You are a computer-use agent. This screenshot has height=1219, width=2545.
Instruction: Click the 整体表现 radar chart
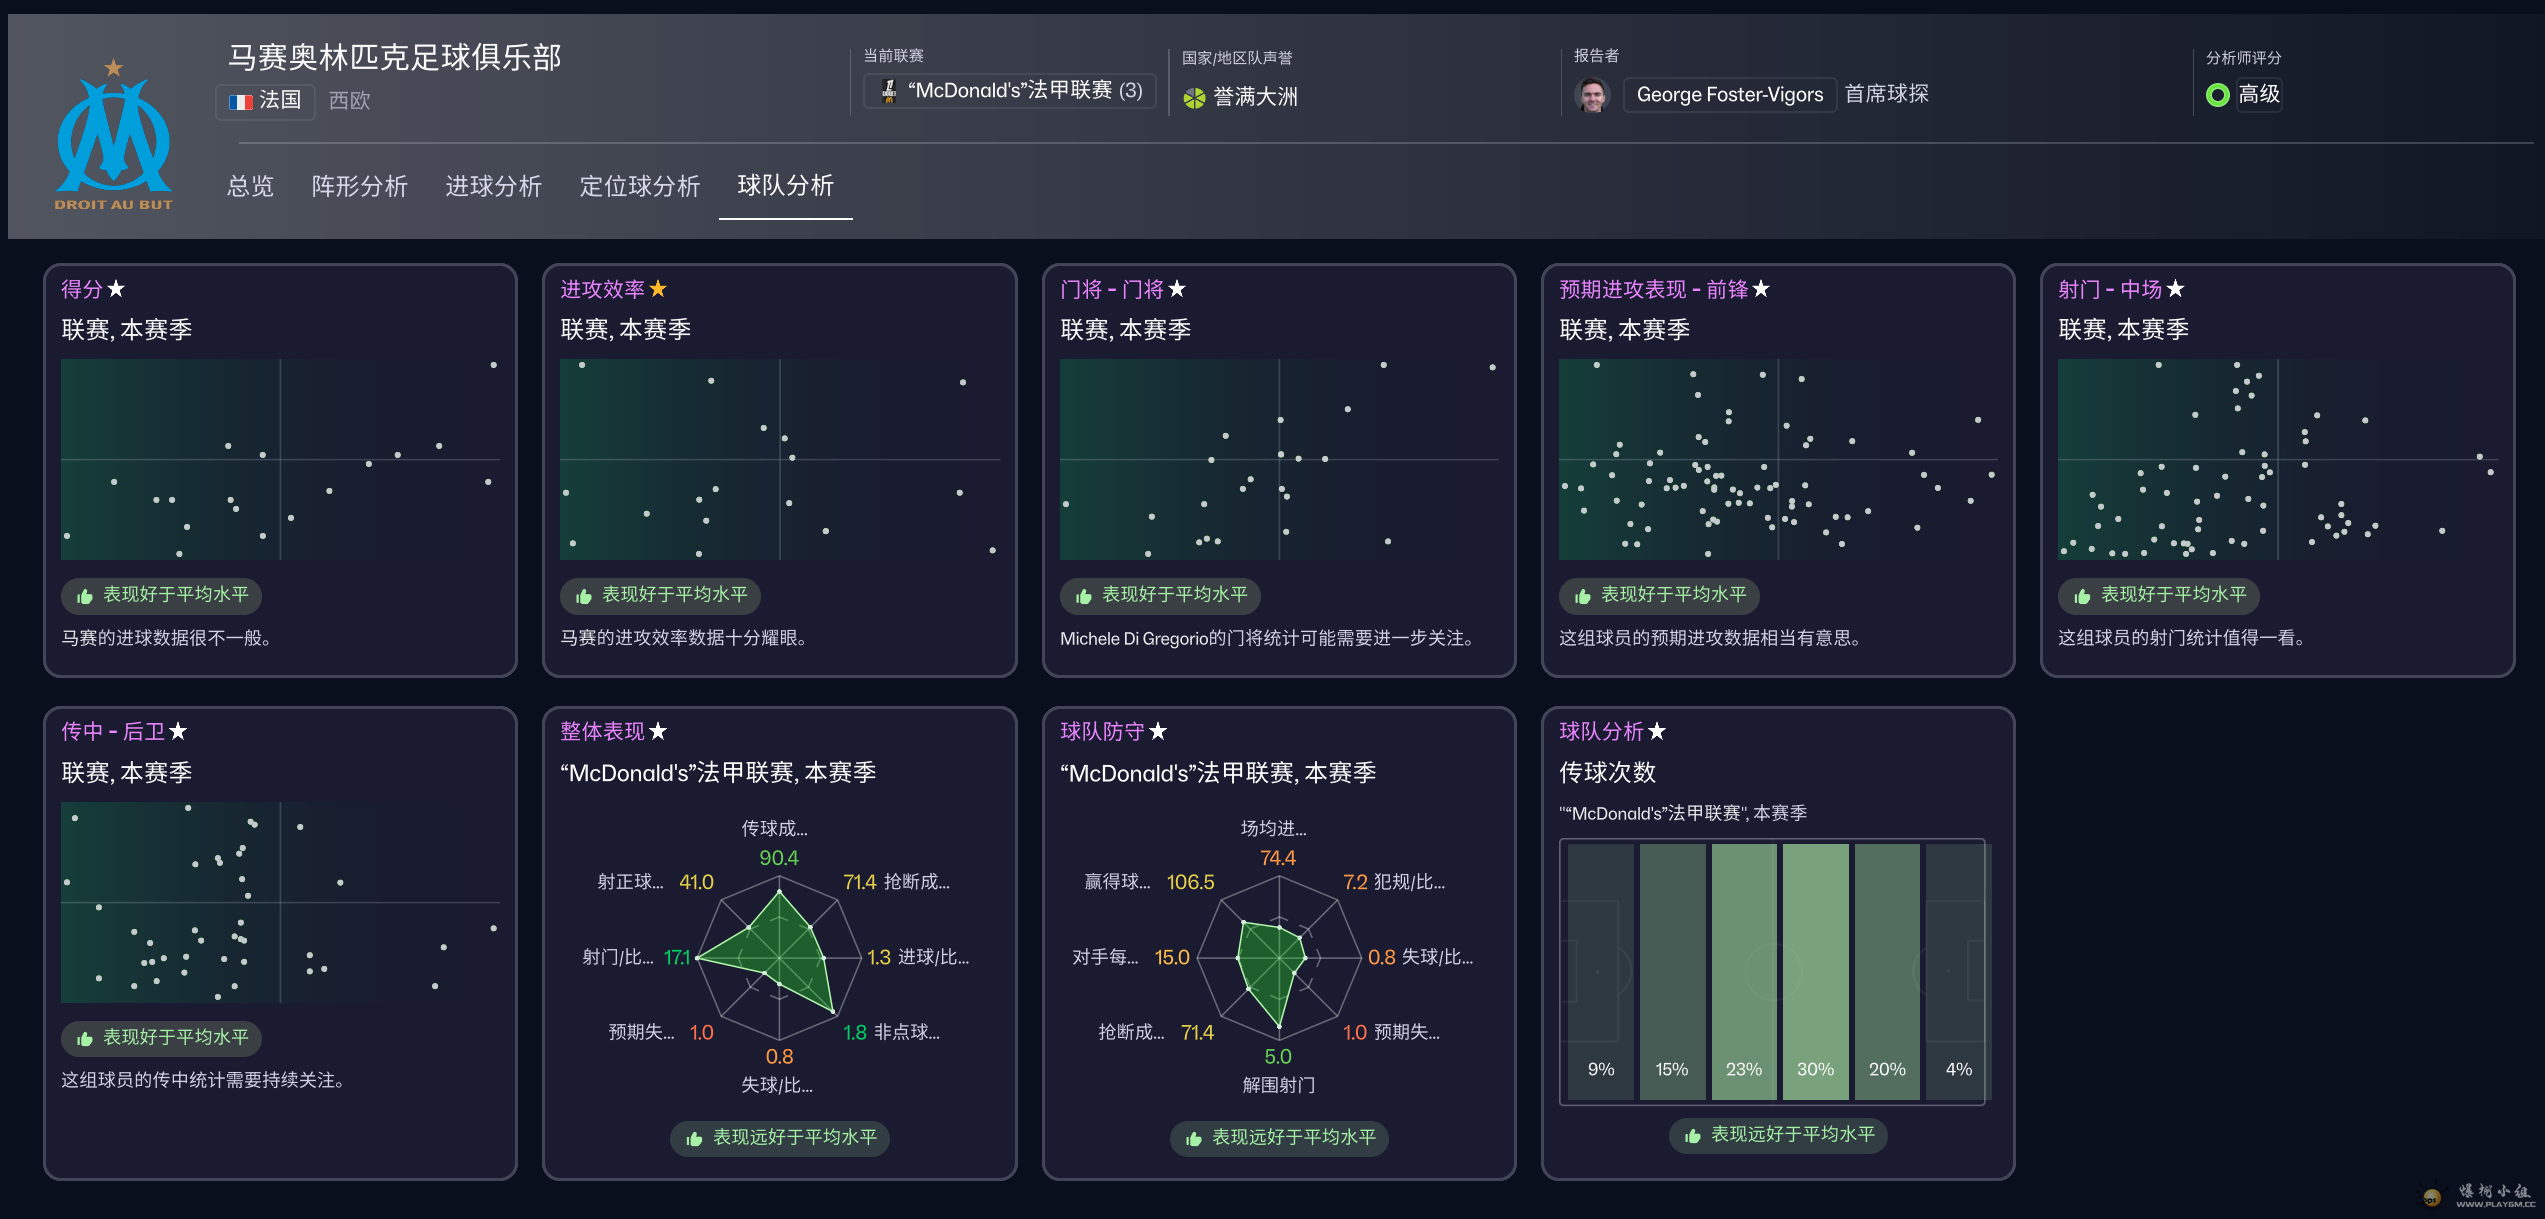779,957
